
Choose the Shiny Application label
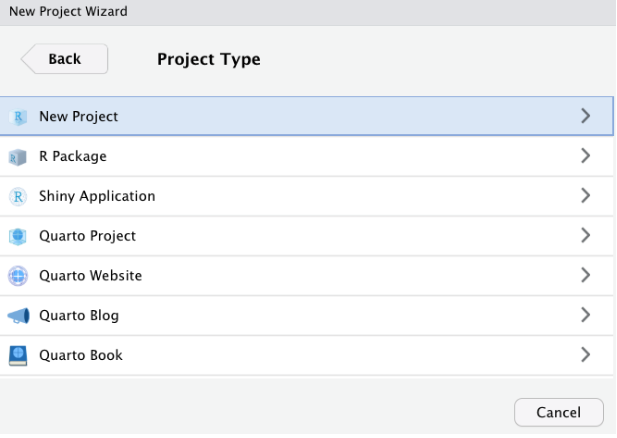(97, 196)
